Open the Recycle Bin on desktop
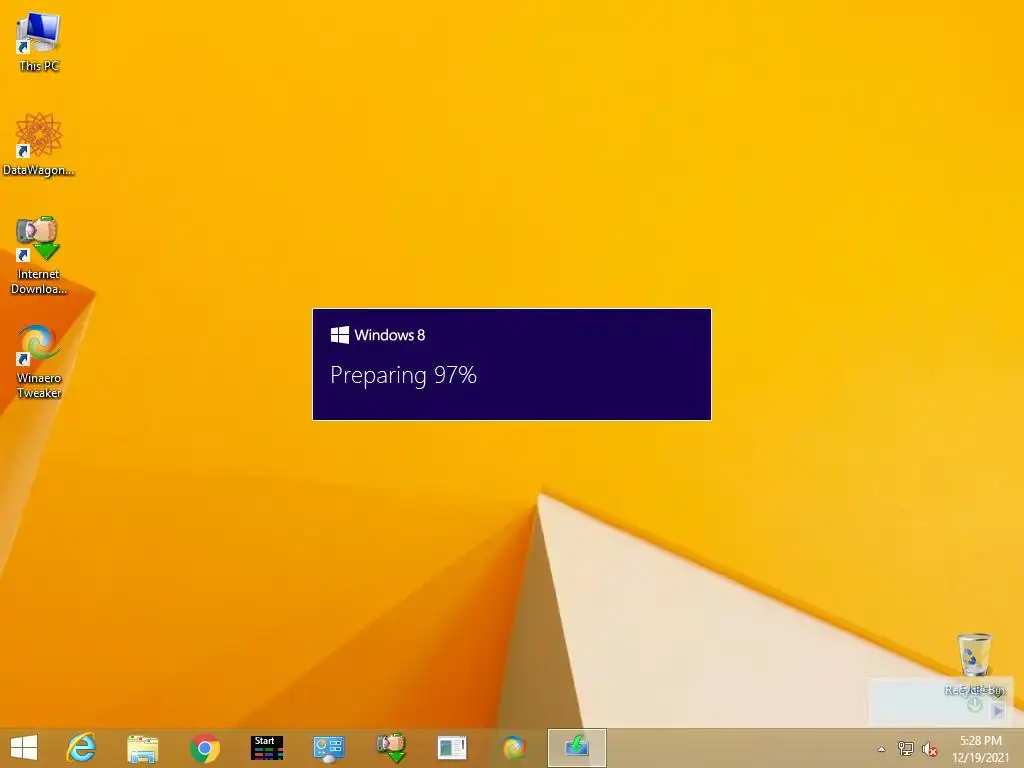Viewport: 1024px width, 768px height. 974,664
